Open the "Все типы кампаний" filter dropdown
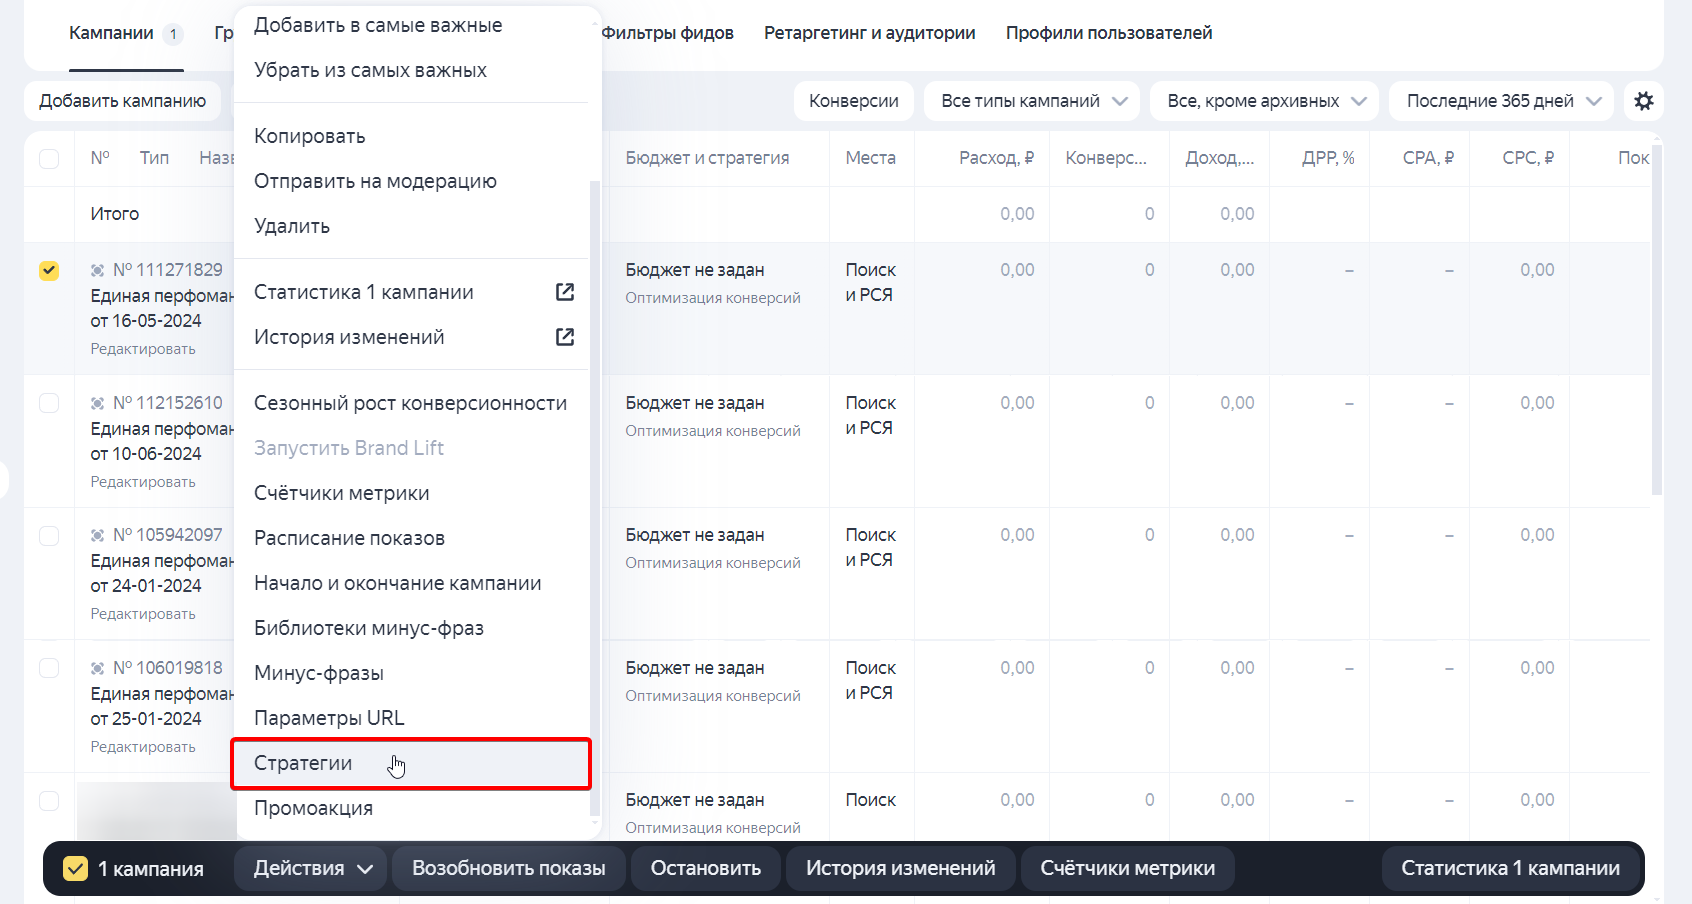 pos(1031,100)
